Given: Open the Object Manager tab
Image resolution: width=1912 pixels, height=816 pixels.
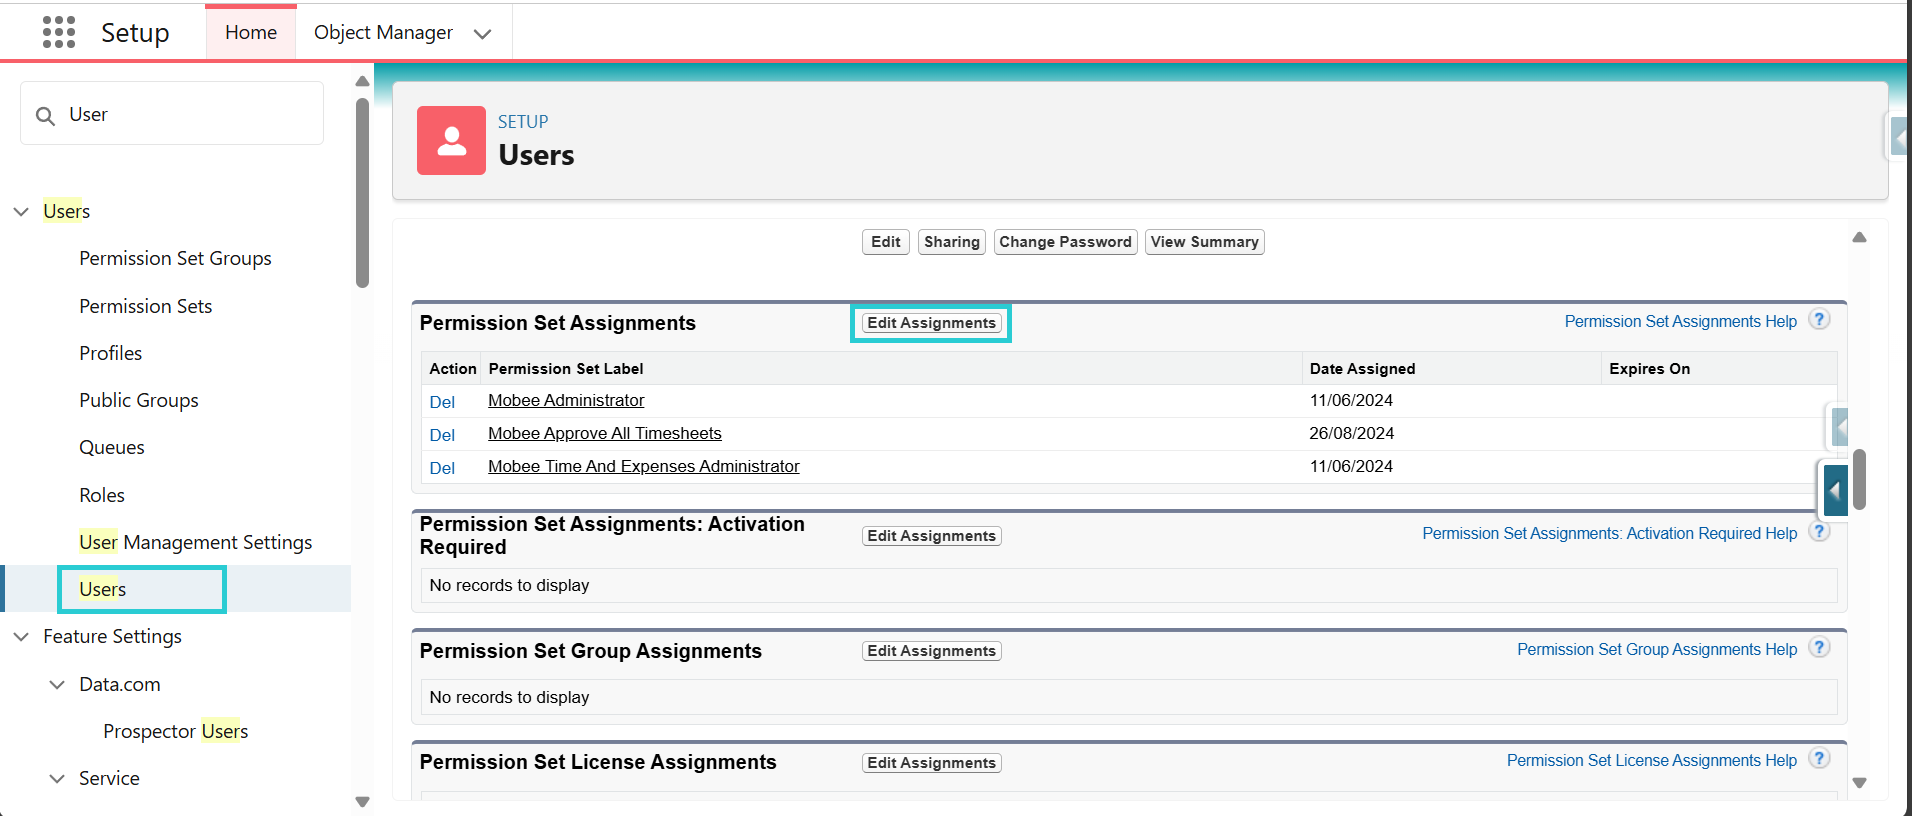Looking at the screenshot, I should (383, 32).
